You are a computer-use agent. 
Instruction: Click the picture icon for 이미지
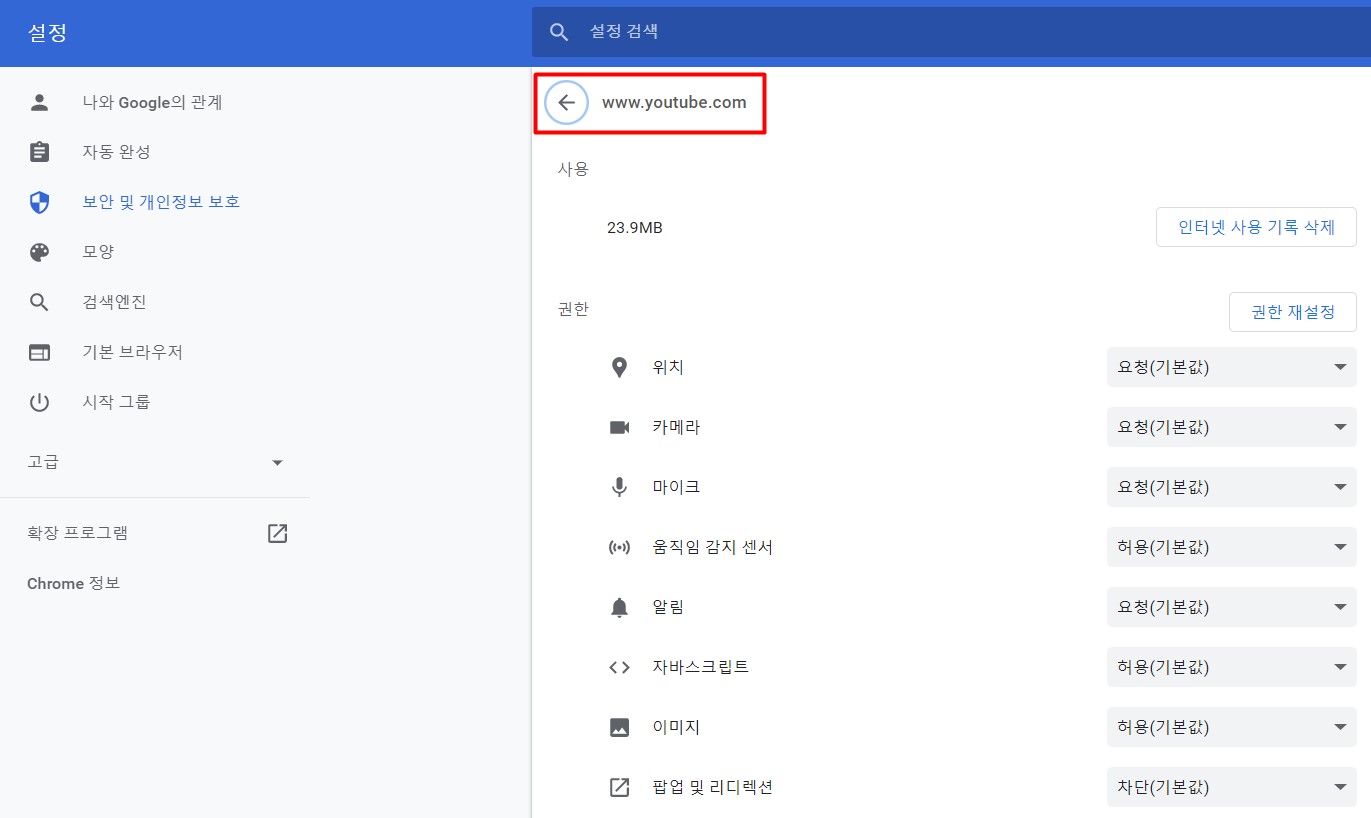click(x=619, y=727)
